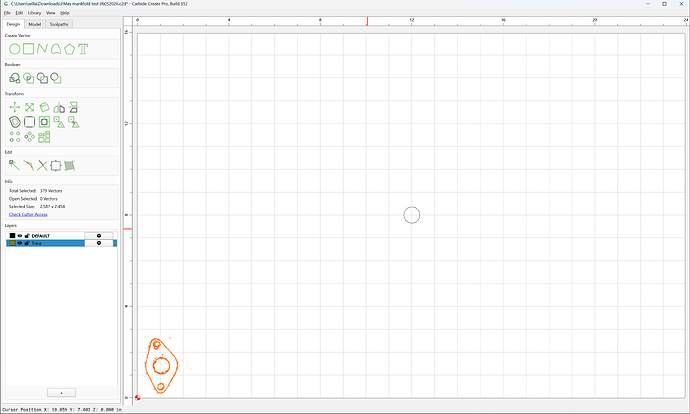Select the Move transform tool
Screen dimensions: 690x414
[15, 107]
